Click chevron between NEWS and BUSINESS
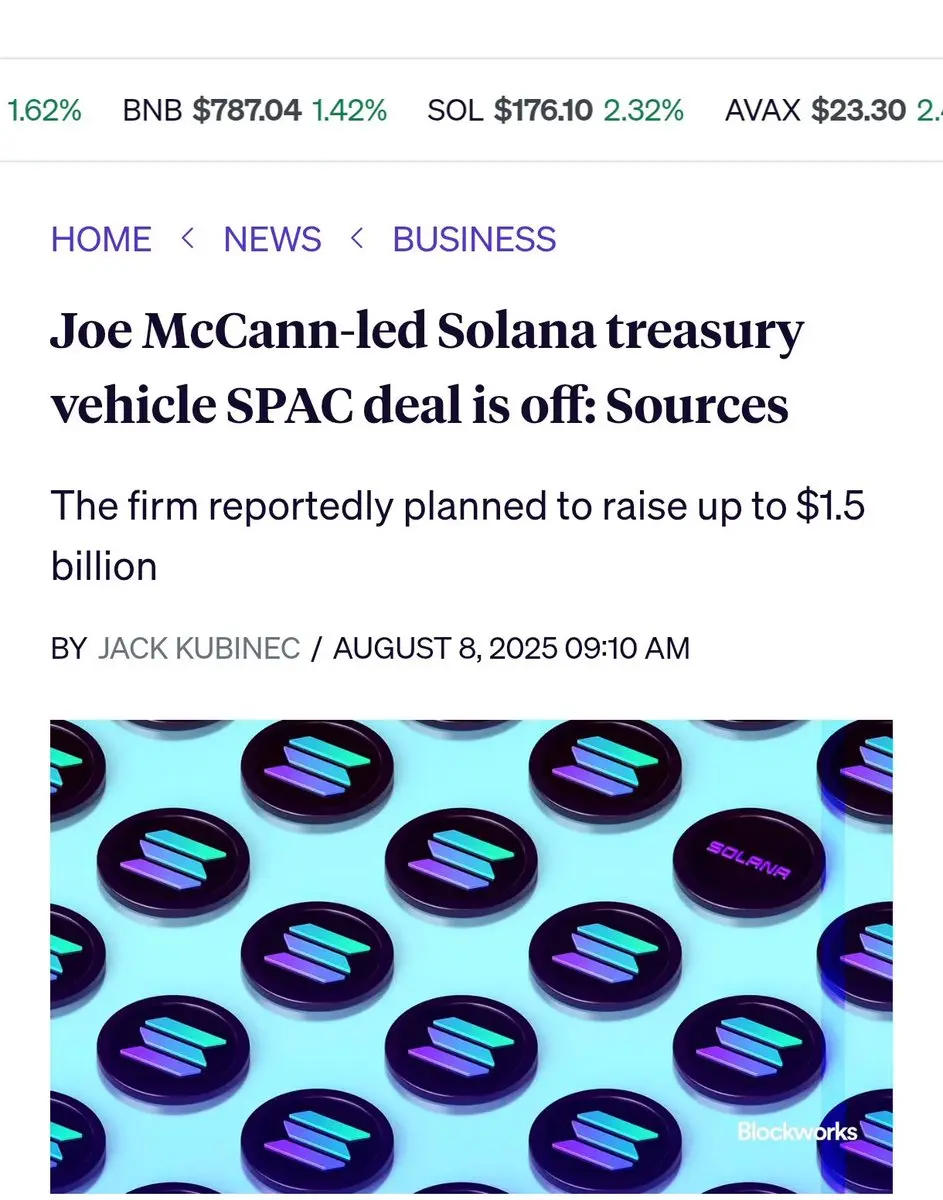This screenshot has width=943, height=1200. 357,238
